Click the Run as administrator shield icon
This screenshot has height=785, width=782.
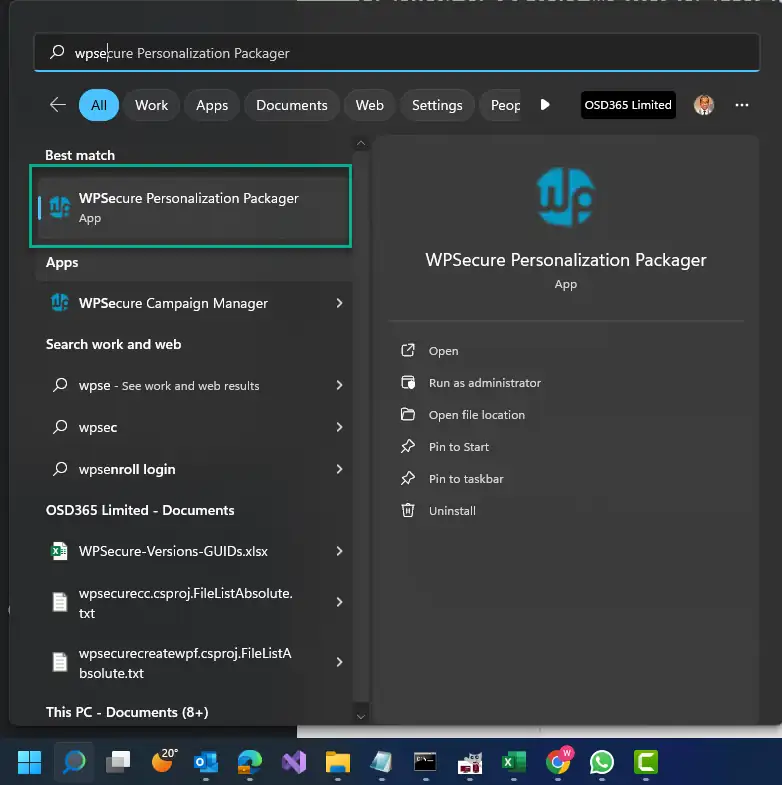408,382
